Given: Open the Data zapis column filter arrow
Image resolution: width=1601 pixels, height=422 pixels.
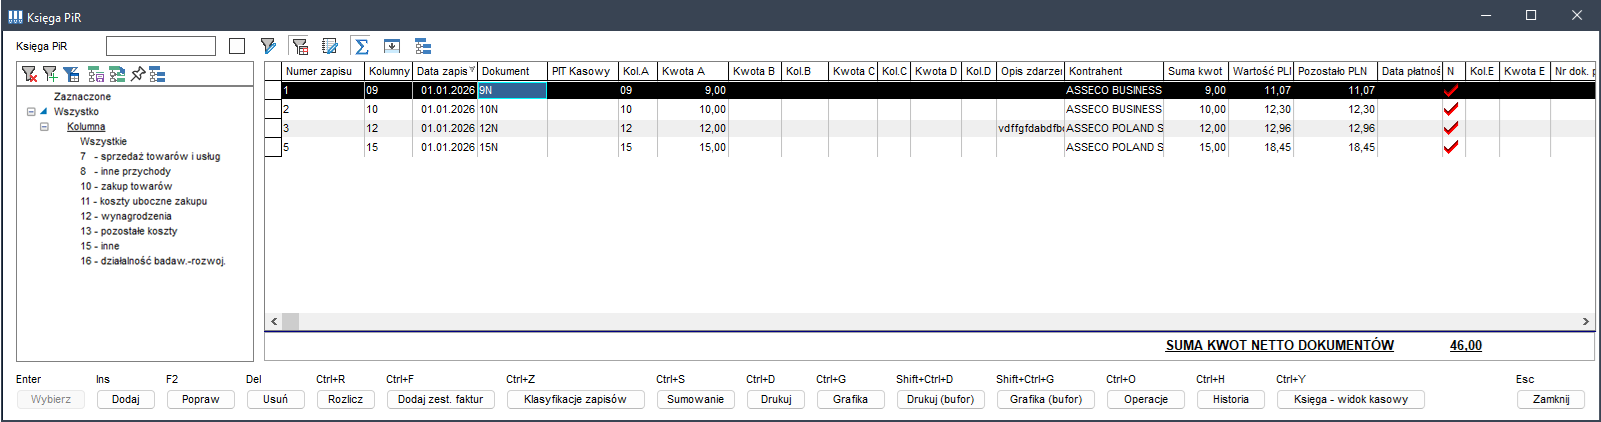Looking at the screenshot, I should (472, 71).
